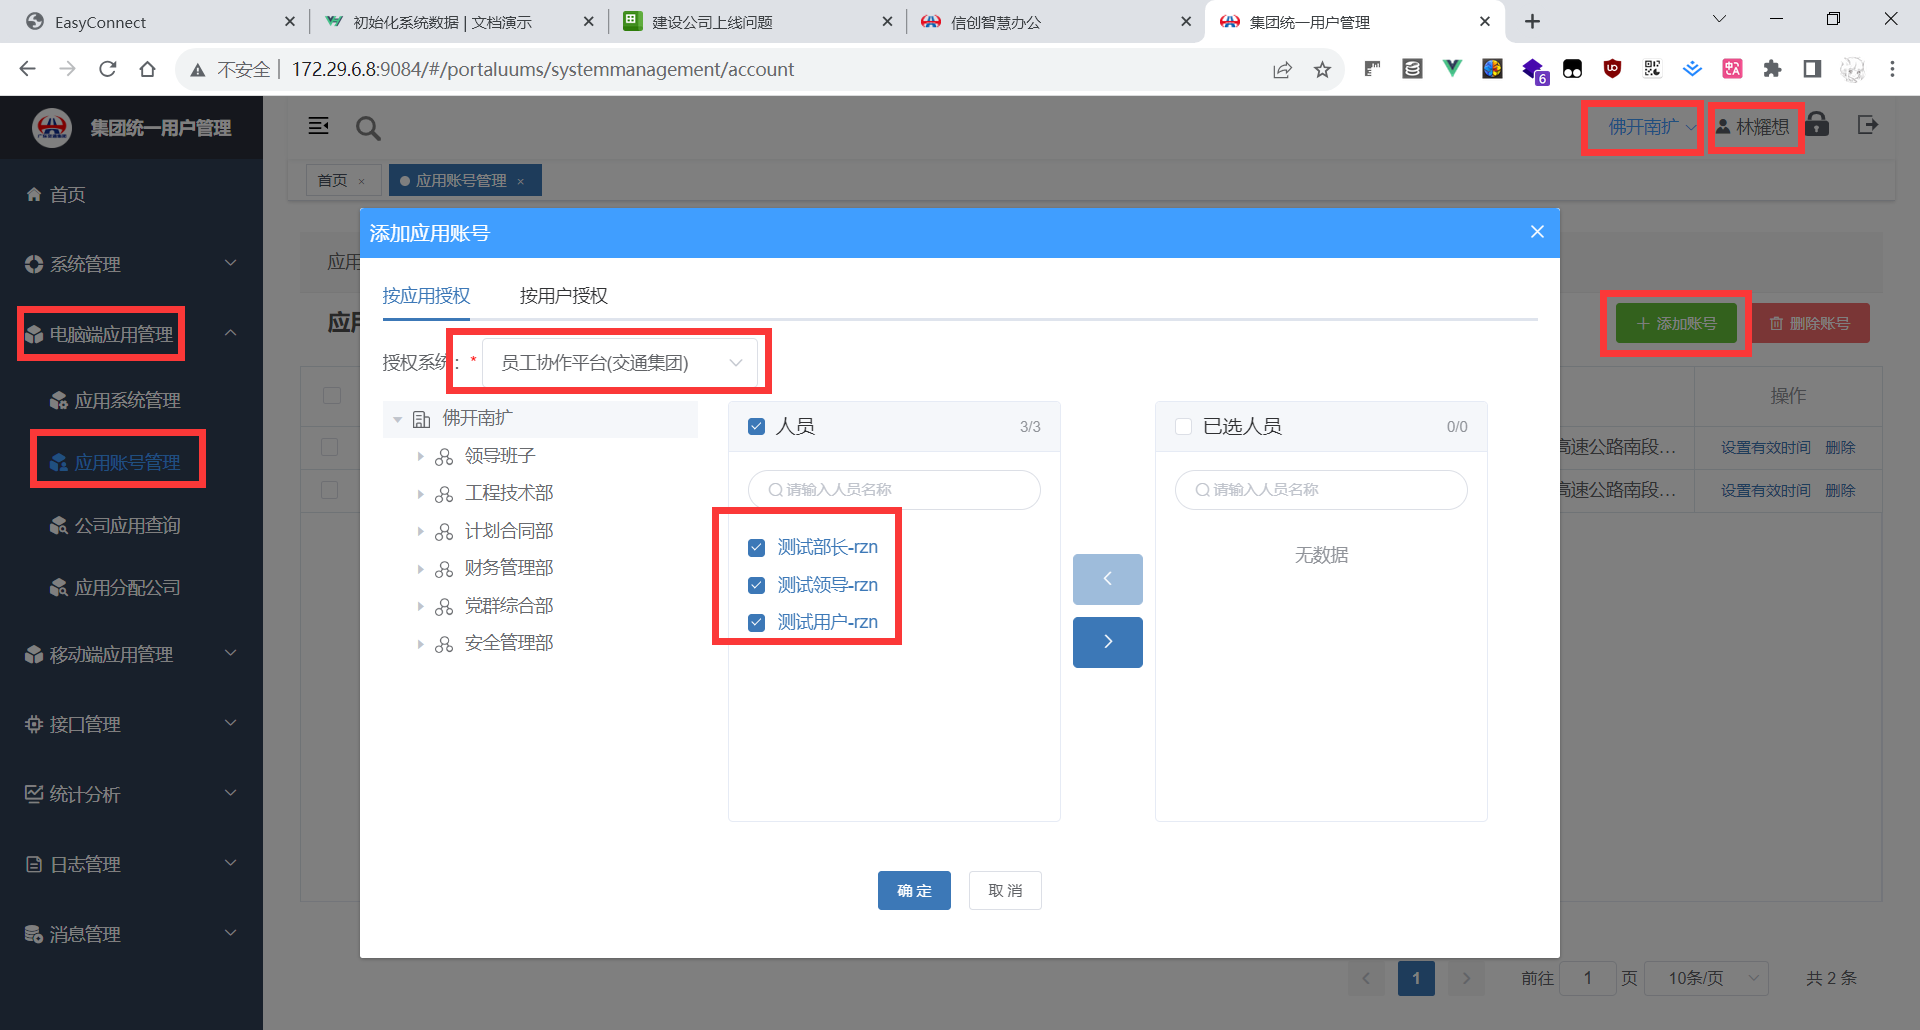Viewport: 1920px width, 1030px height.
Task: Click the 添加账号 button
Action: (x=1676, y=323)
